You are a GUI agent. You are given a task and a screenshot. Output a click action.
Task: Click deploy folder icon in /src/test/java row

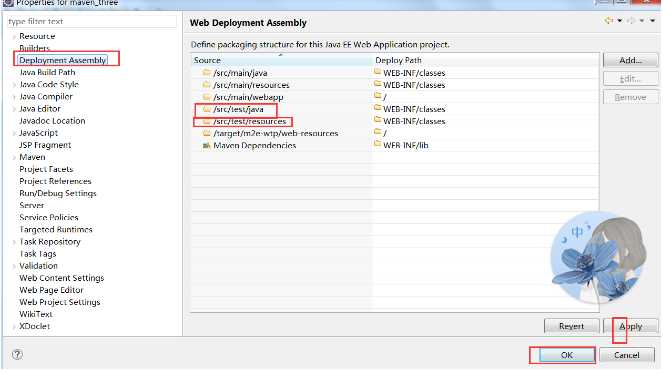[378, 108]
